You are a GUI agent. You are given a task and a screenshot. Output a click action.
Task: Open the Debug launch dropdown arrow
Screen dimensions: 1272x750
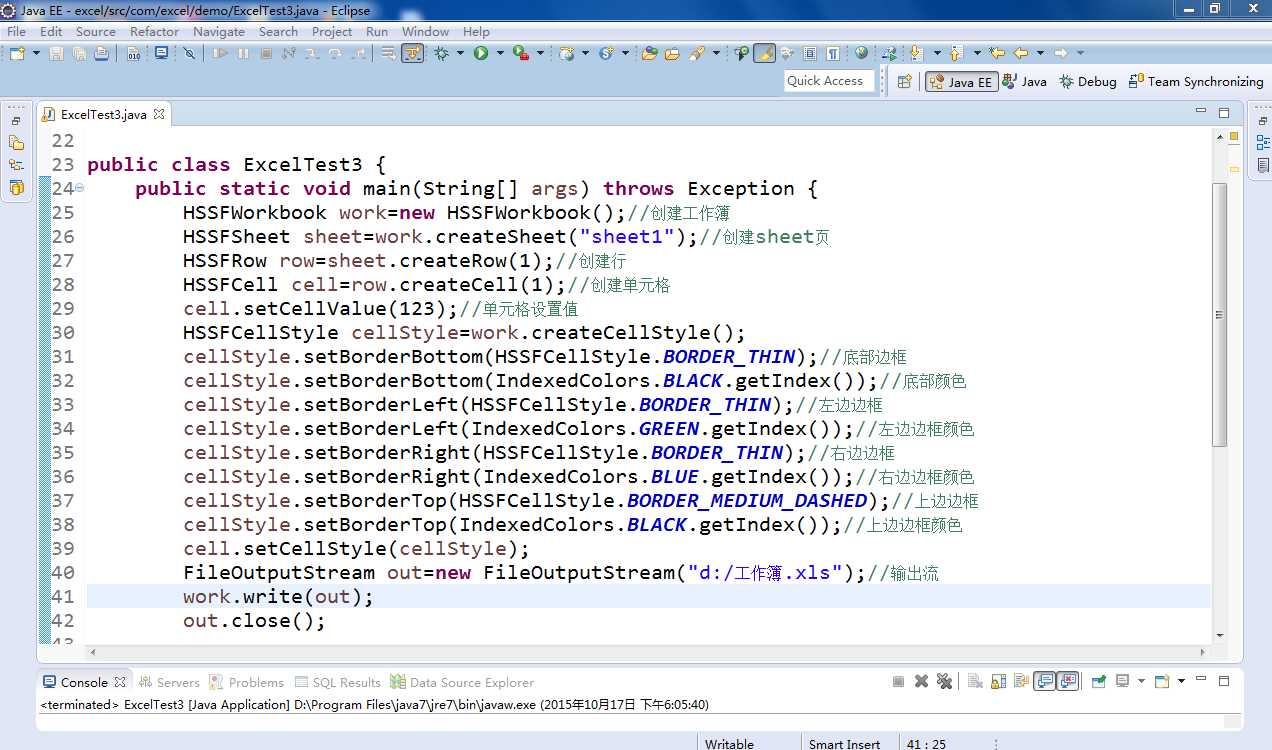pyautogui.click(x=458, y=53)
